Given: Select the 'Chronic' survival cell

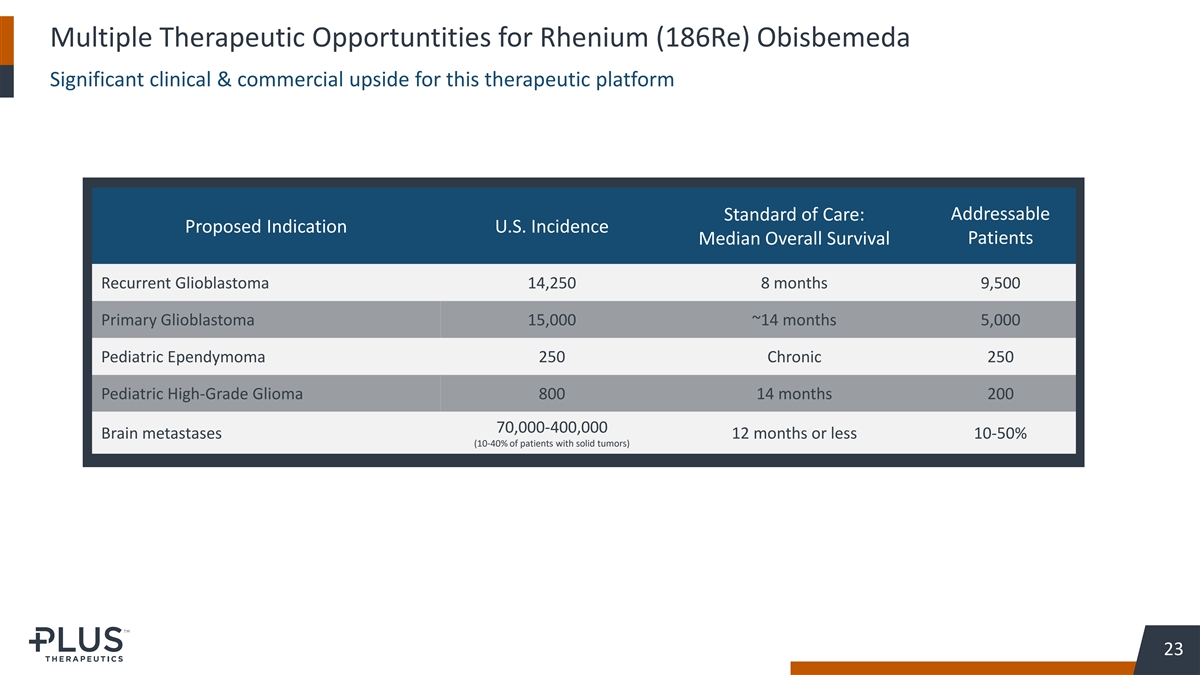Looking at the screenshot, I should pos(794,357).
